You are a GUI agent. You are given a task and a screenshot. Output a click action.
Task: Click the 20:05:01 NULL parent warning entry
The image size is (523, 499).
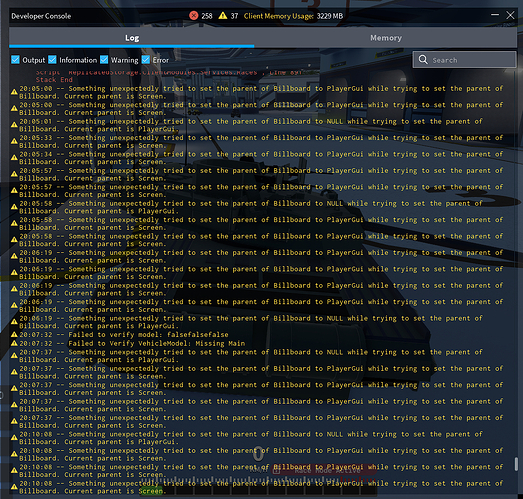[x=251, y=125]
